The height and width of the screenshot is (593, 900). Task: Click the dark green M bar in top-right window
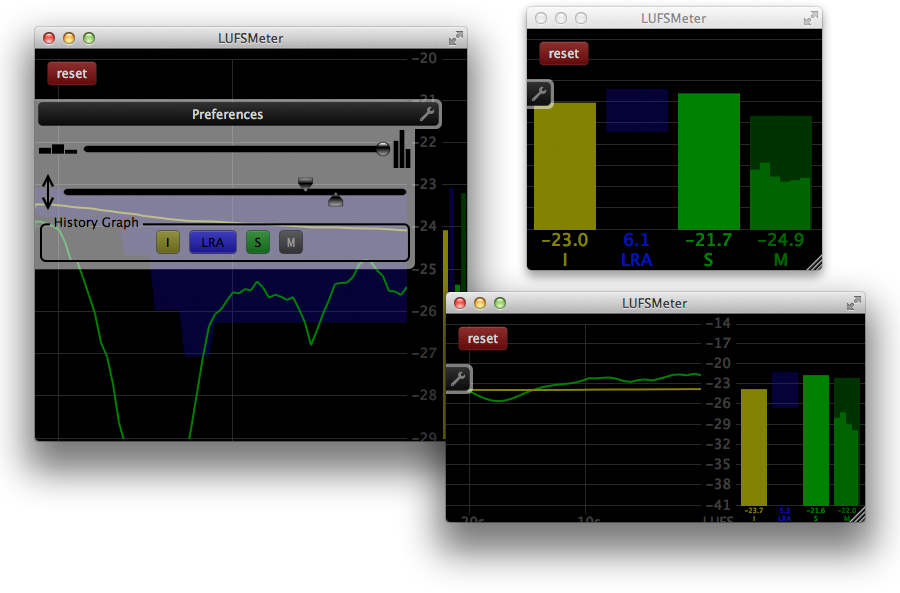pos(781,172)
